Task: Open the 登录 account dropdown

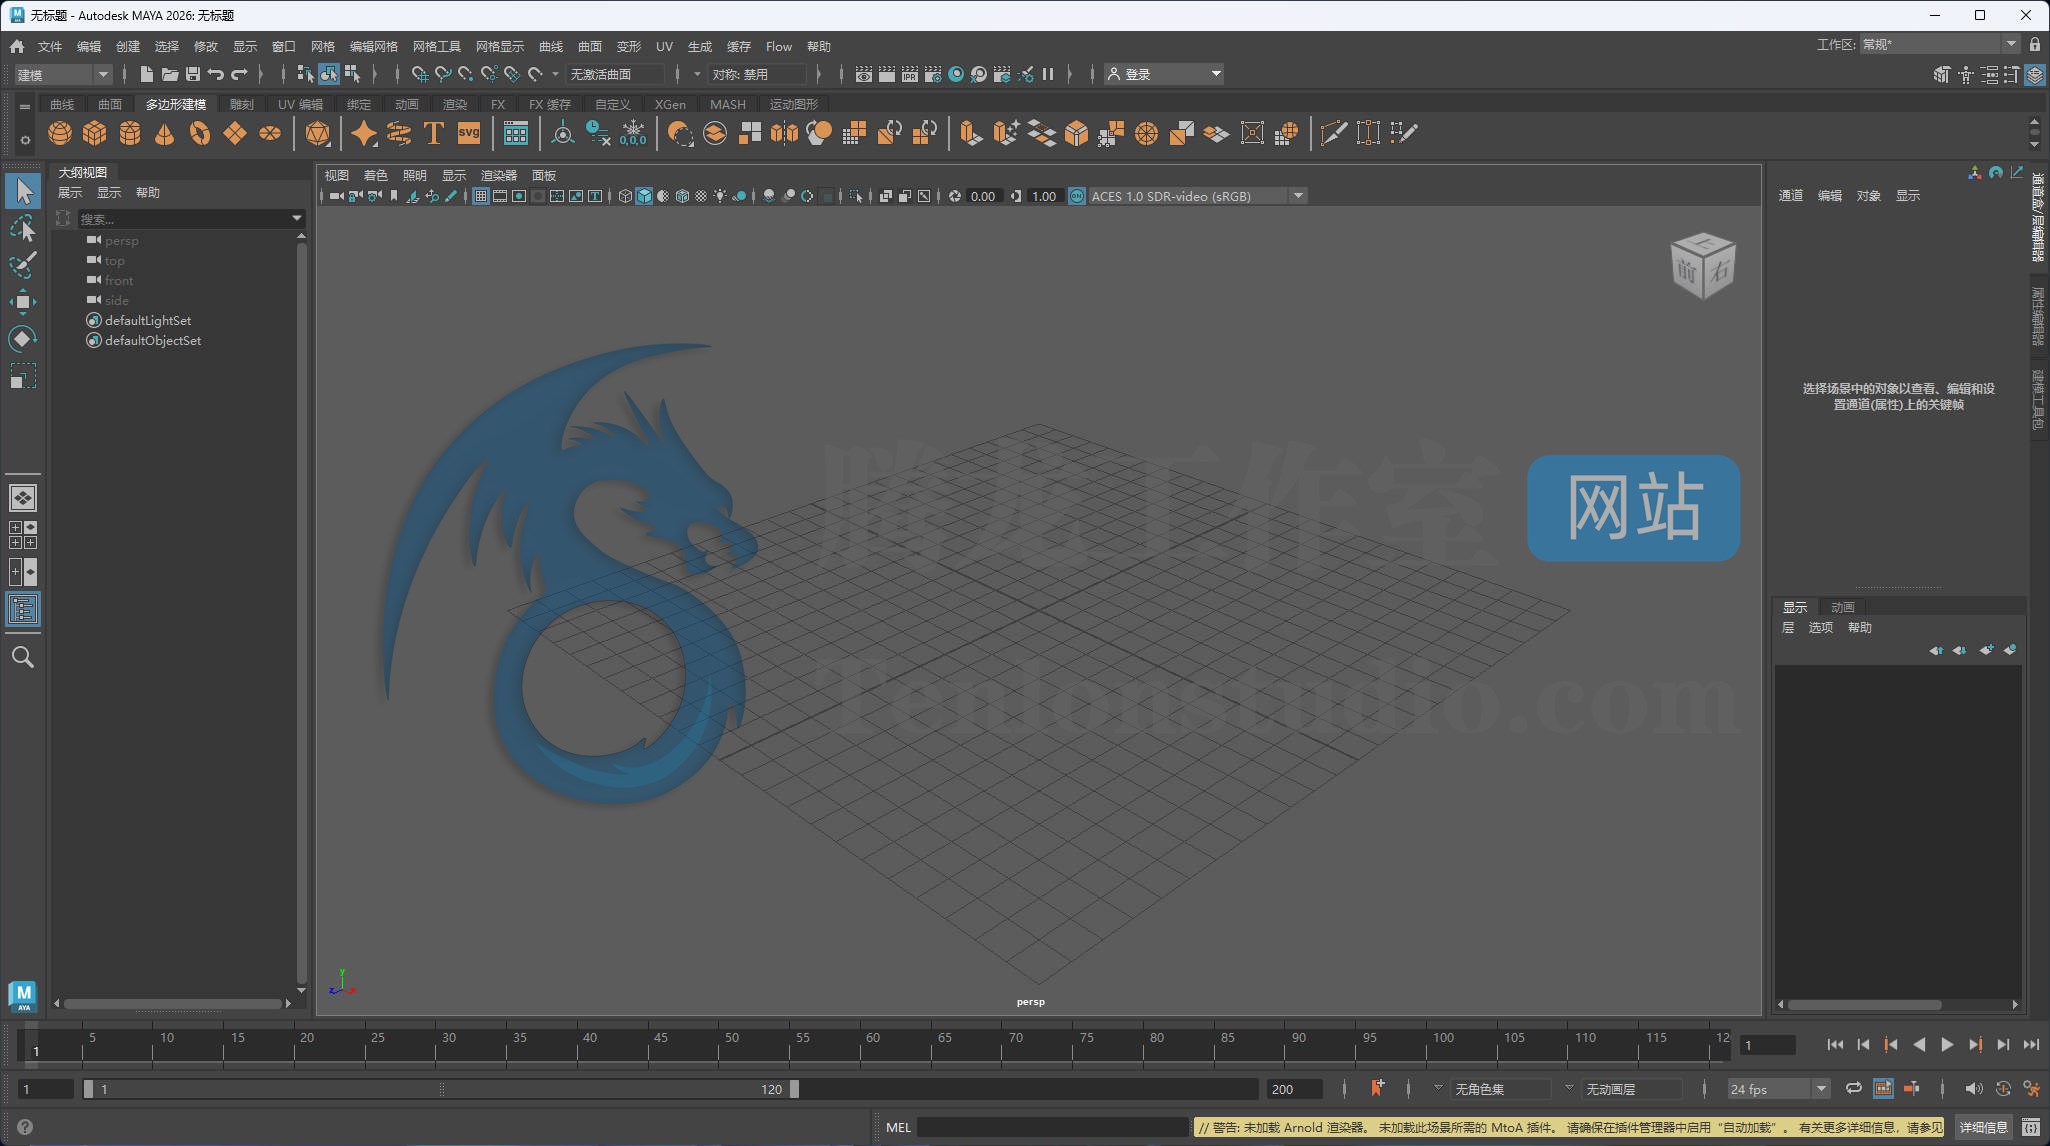Action: pos(1164,74)
